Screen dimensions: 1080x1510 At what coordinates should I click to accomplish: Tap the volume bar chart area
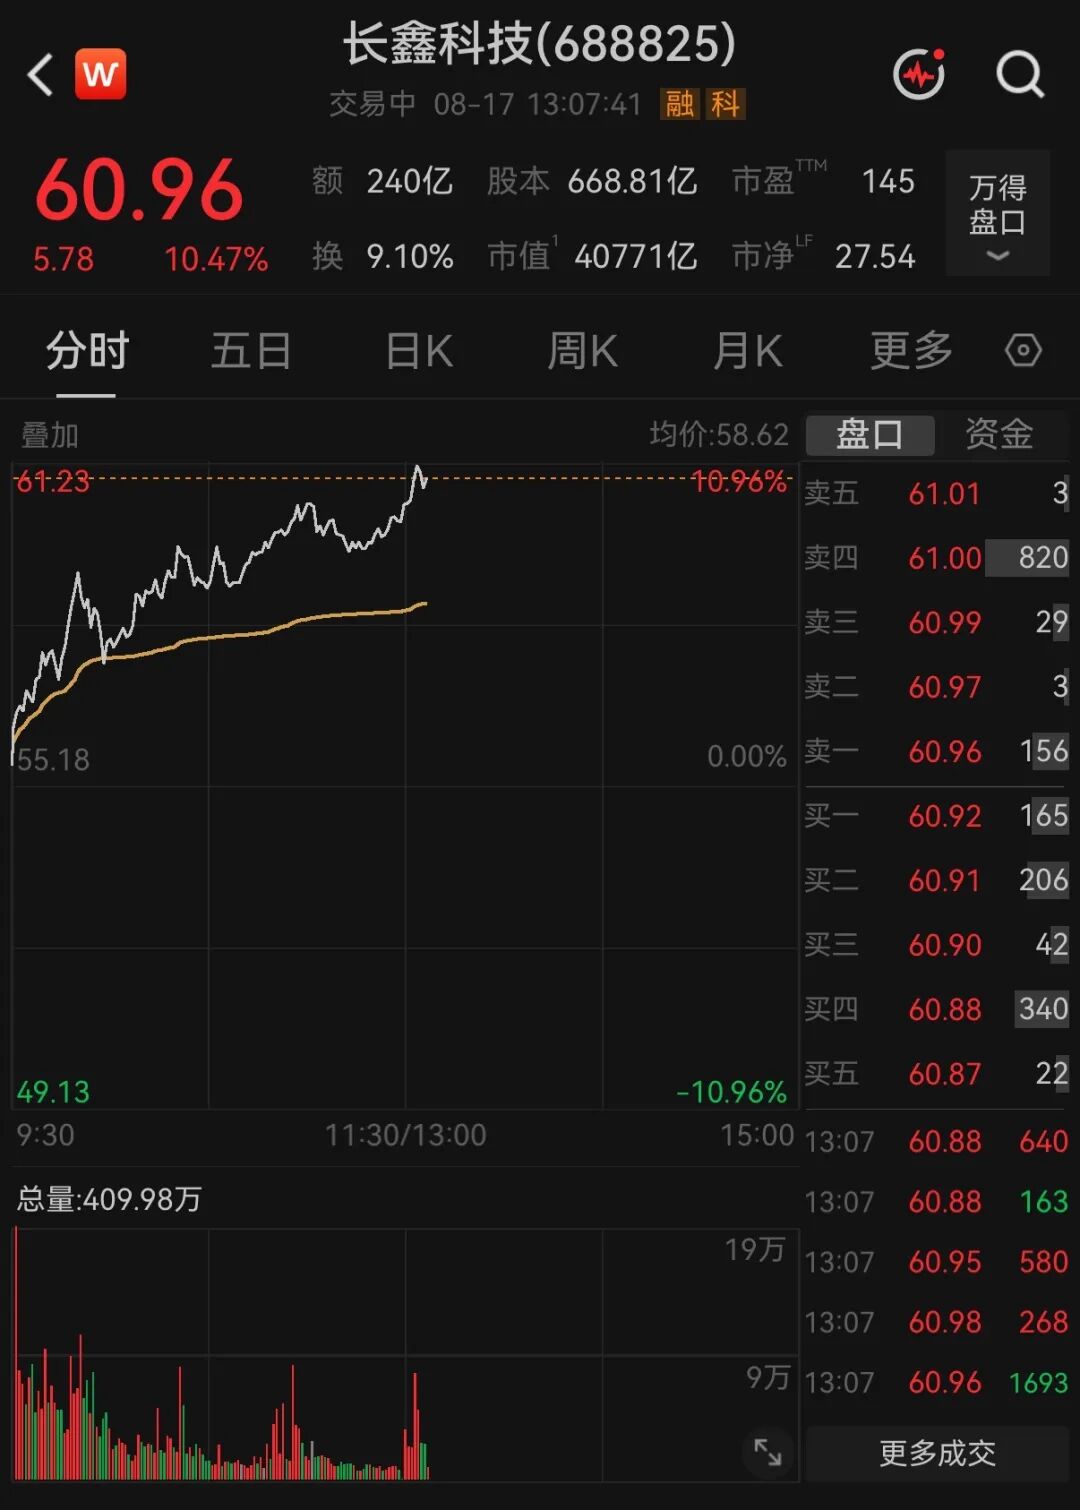(x=405, y=1354)
